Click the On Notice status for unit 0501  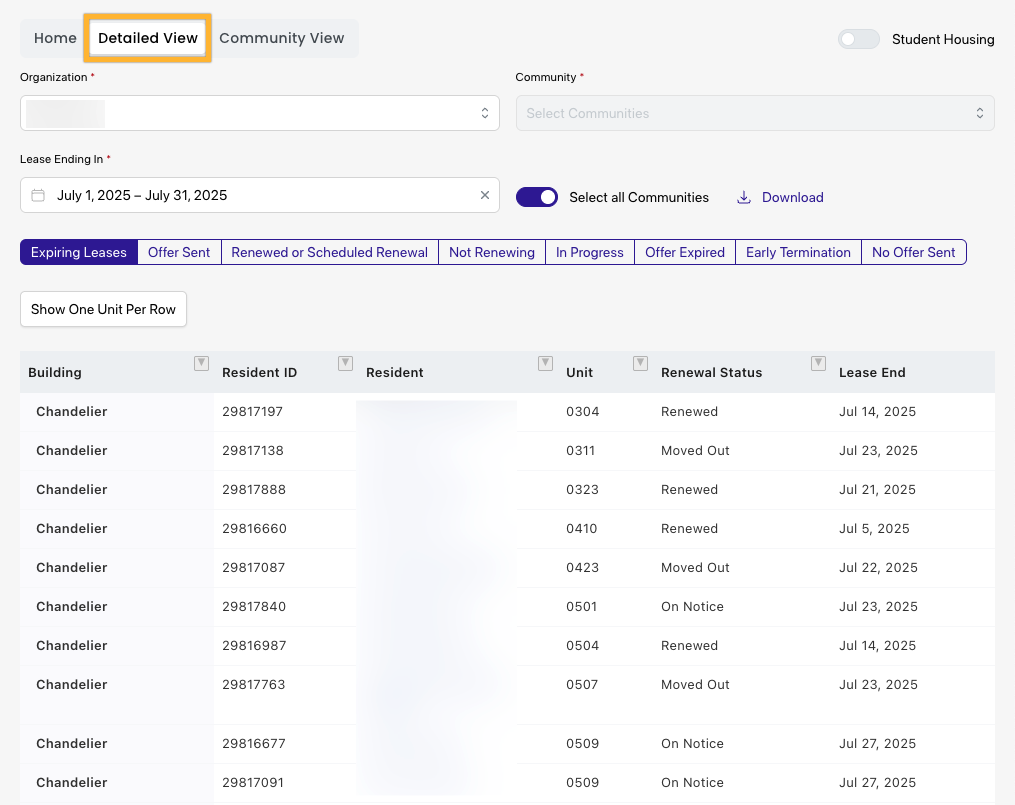click(x=693, y=606)
